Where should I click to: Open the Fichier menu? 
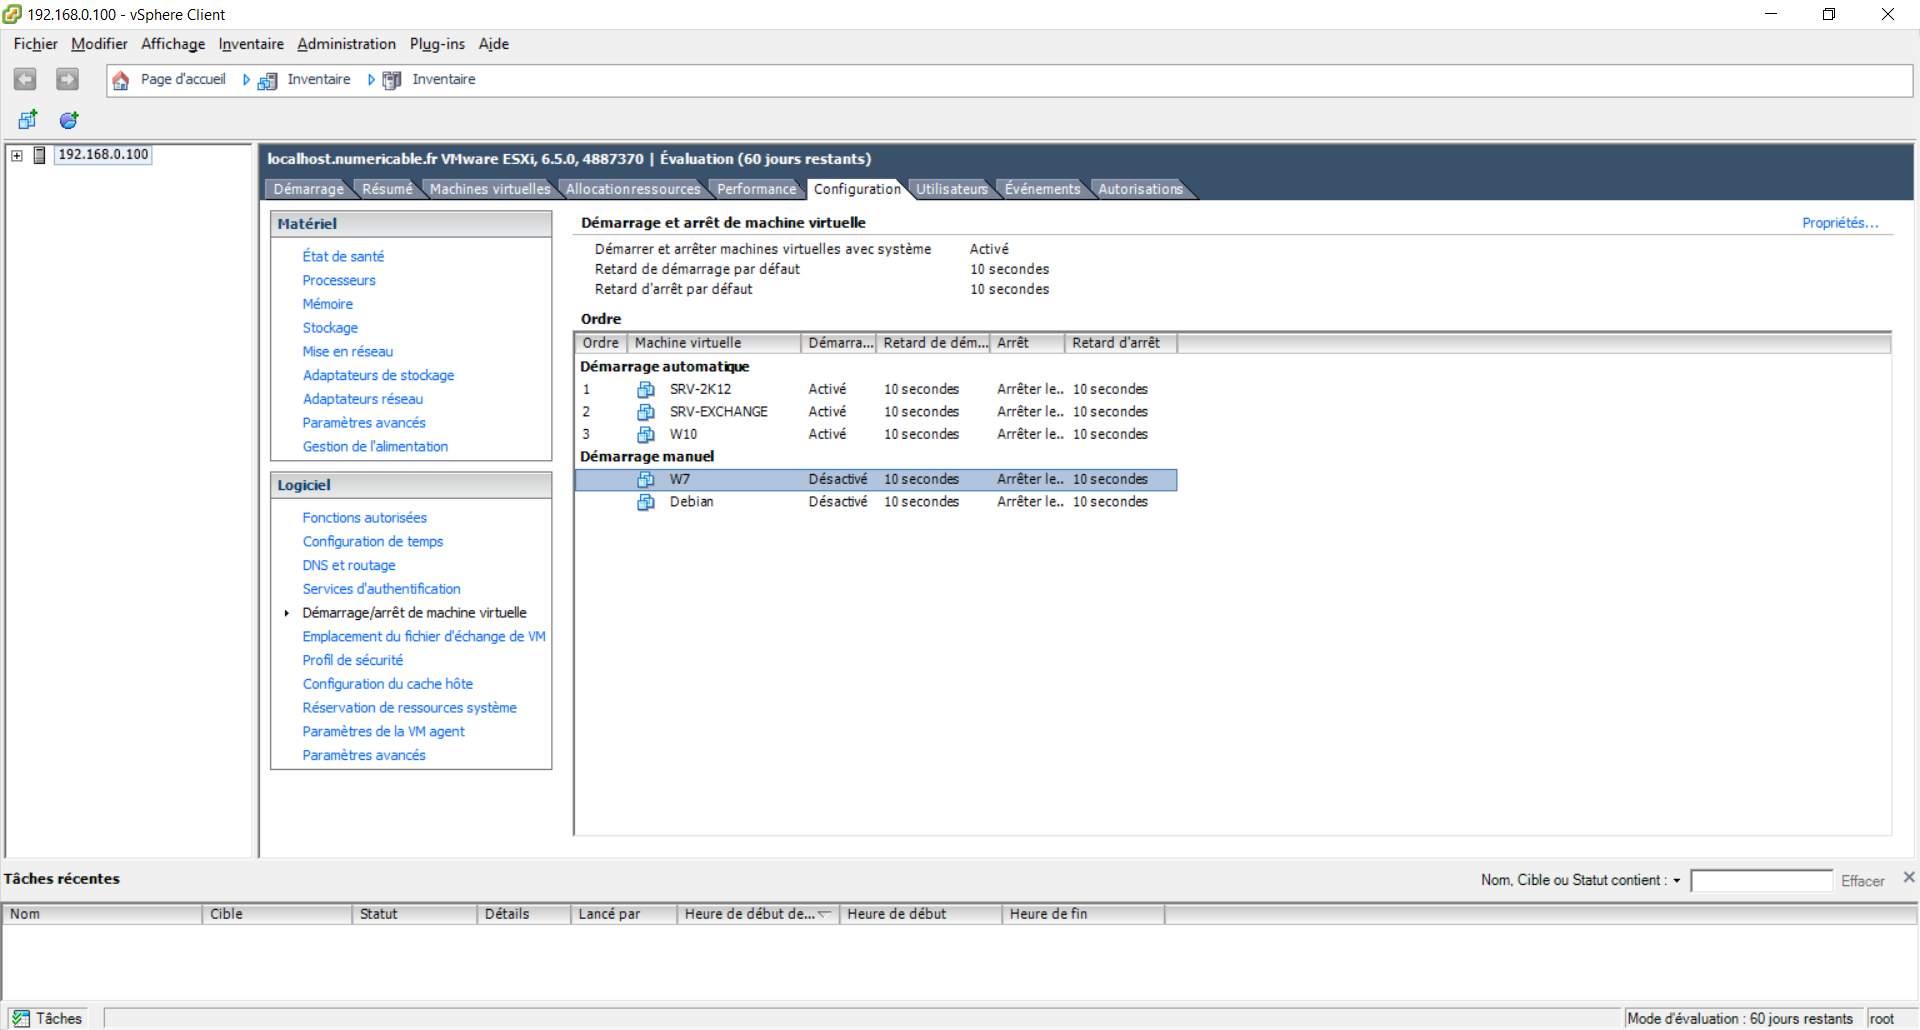[35, 44]
